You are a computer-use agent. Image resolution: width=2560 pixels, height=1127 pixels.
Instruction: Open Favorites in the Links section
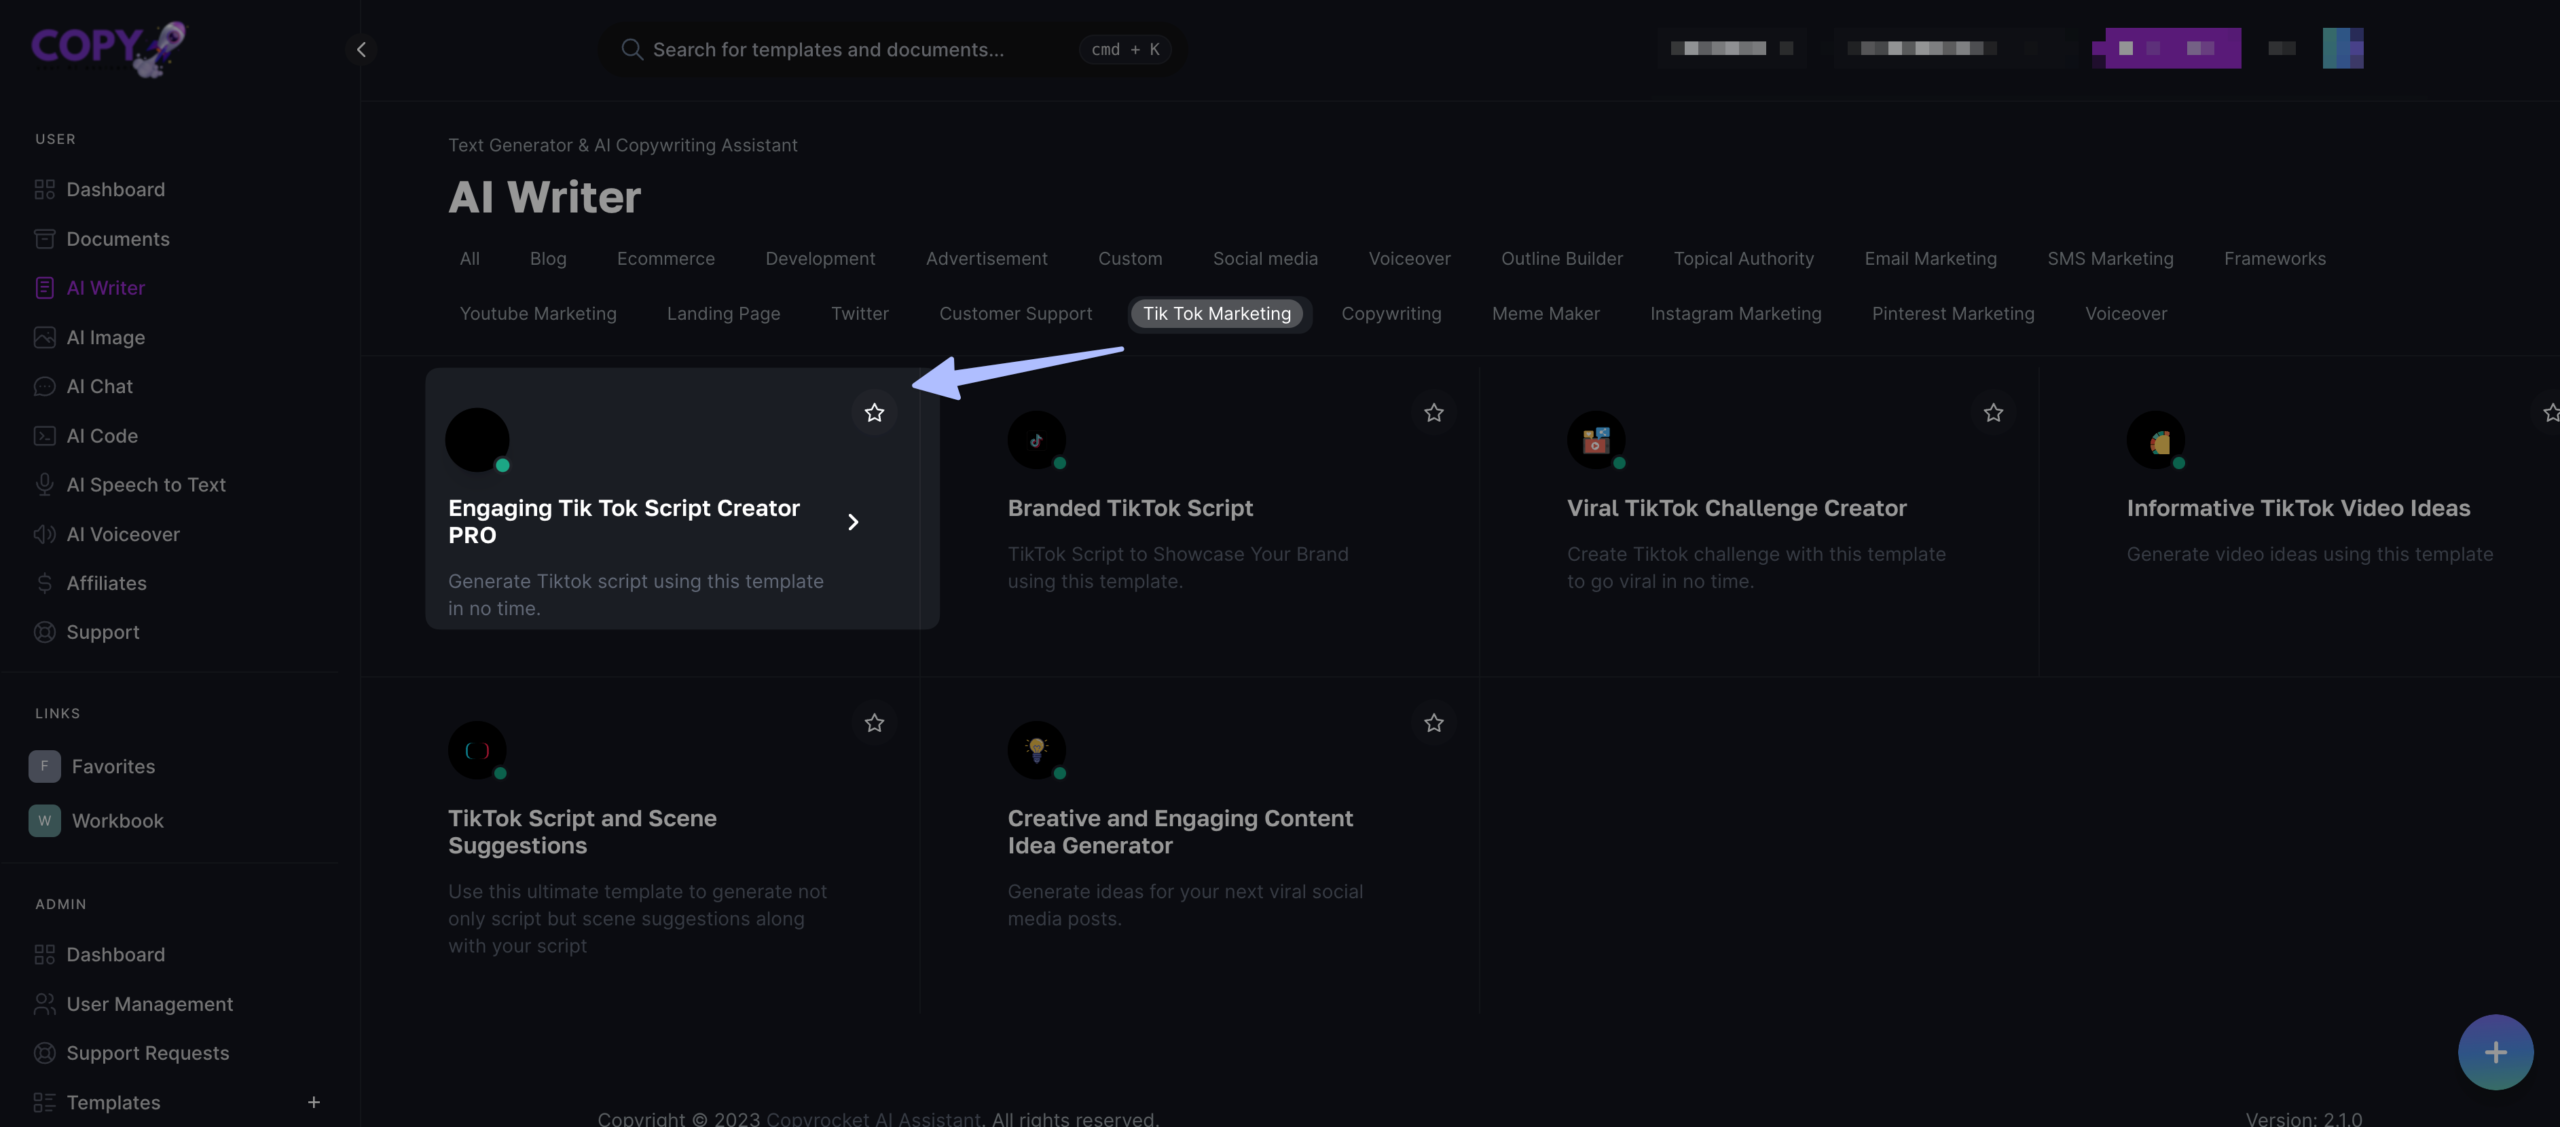pos(113,767)
